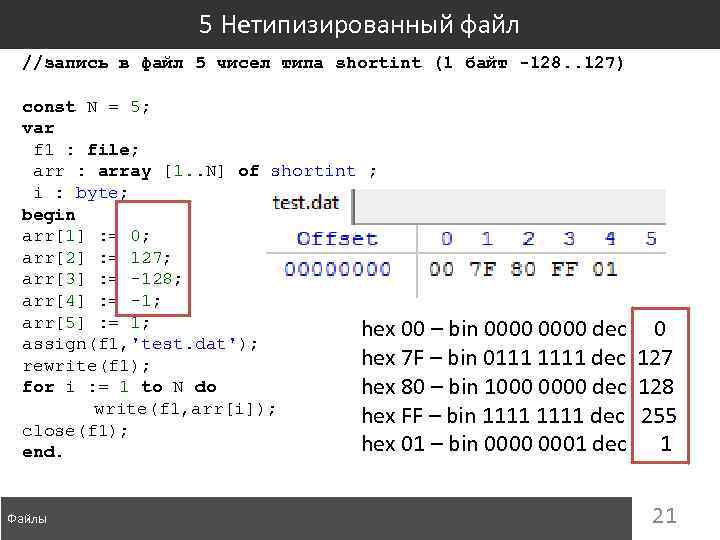Click the 'hex 01 – bin 0000 0001' row

click(x=517, y=444)
